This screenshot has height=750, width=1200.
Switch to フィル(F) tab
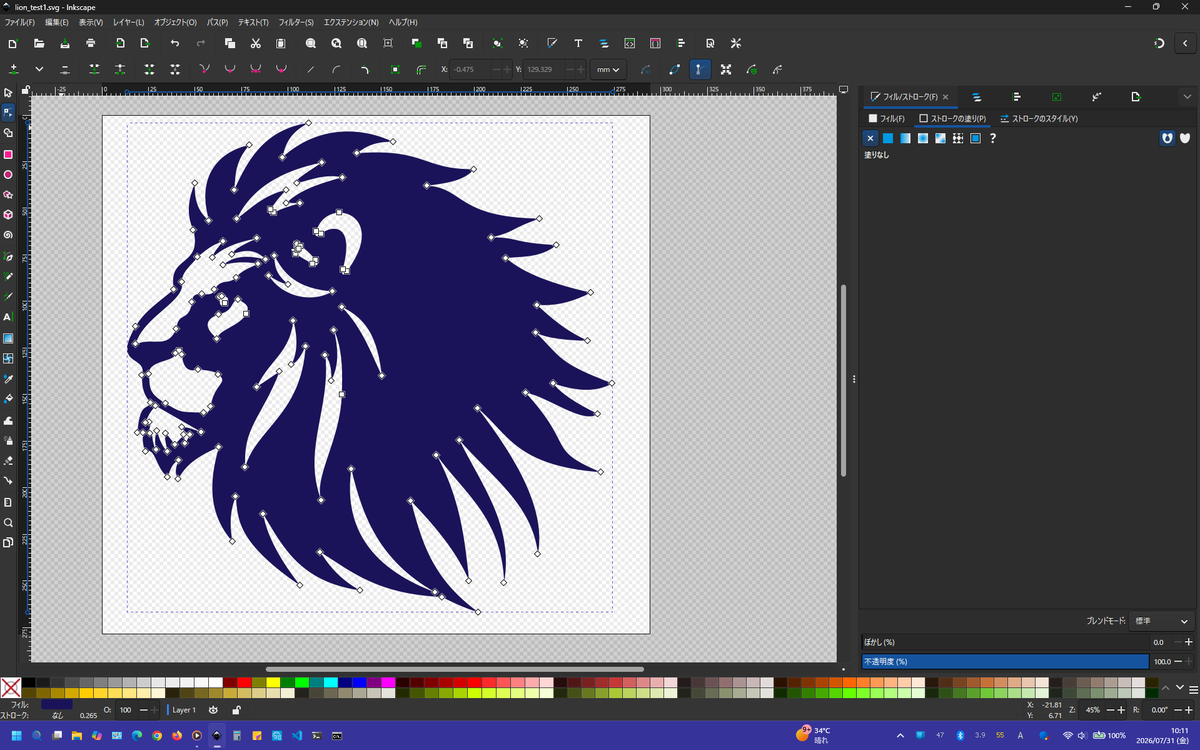coord(887,119)
